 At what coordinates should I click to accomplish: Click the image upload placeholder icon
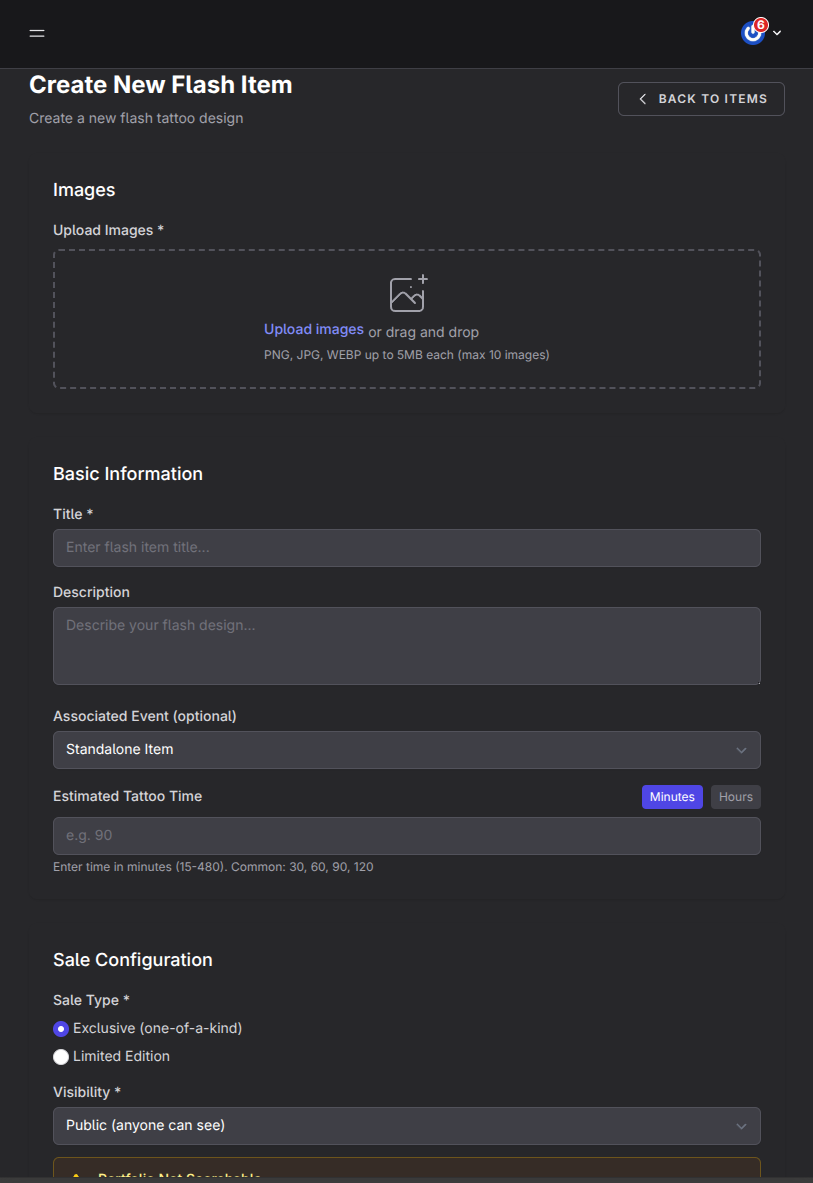[406, 293]
